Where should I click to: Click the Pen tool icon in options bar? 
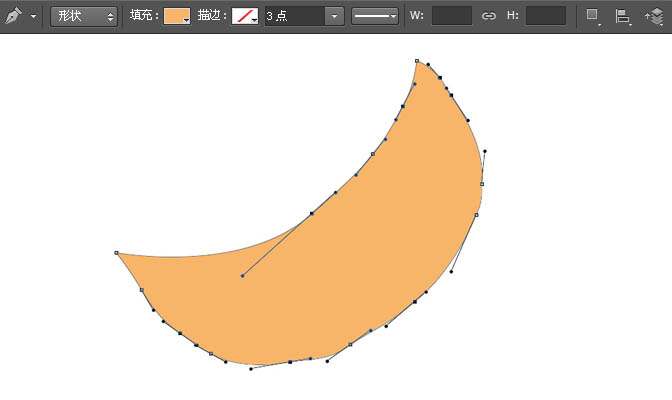(13, 17)
